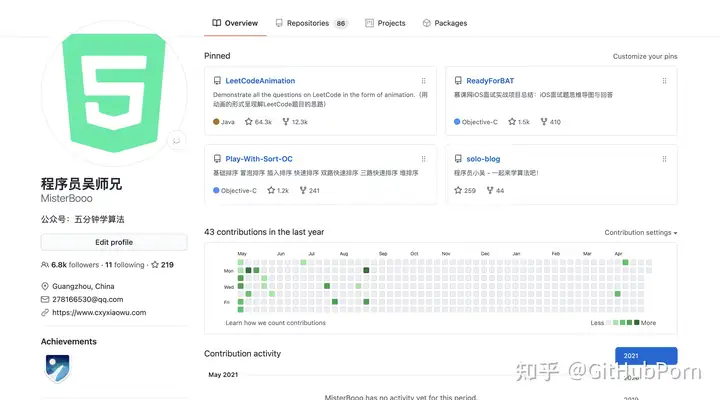Click the envelope icon beside the email
Viewport: 720px width, 400px height.
(45, 299)
